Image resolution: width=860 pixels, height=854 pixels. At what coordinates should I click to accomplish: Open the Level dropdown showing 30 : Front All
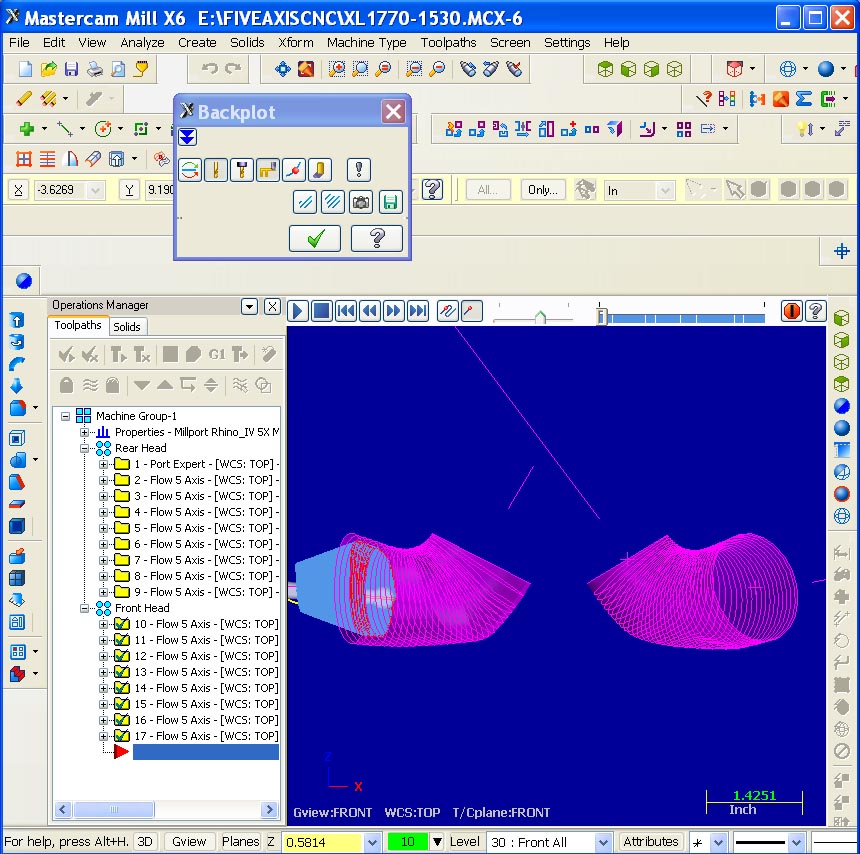603,842
